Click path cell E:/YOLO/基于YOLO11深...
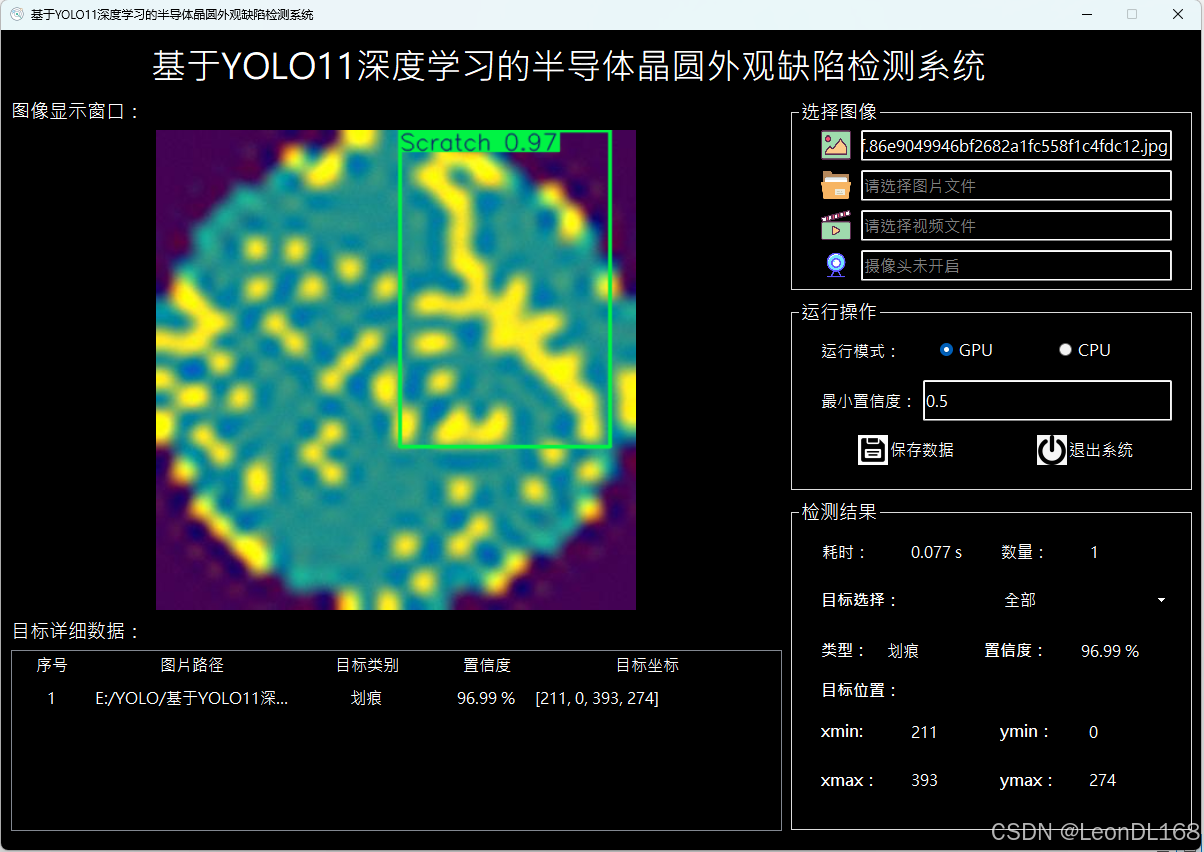The image size is (1204, 852). click(x=192, y=699)
